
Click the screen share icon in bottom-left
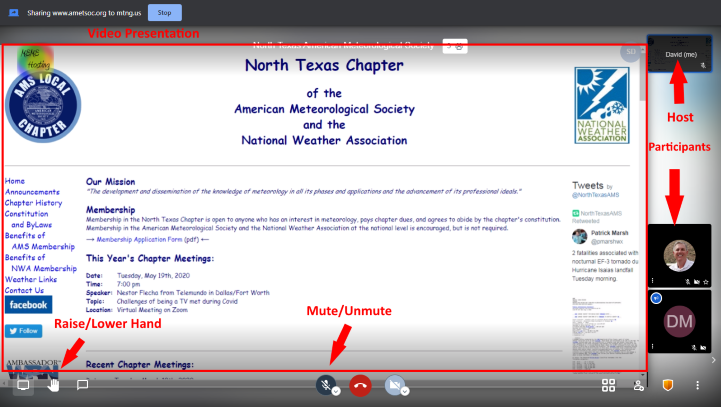click(22, 385)
